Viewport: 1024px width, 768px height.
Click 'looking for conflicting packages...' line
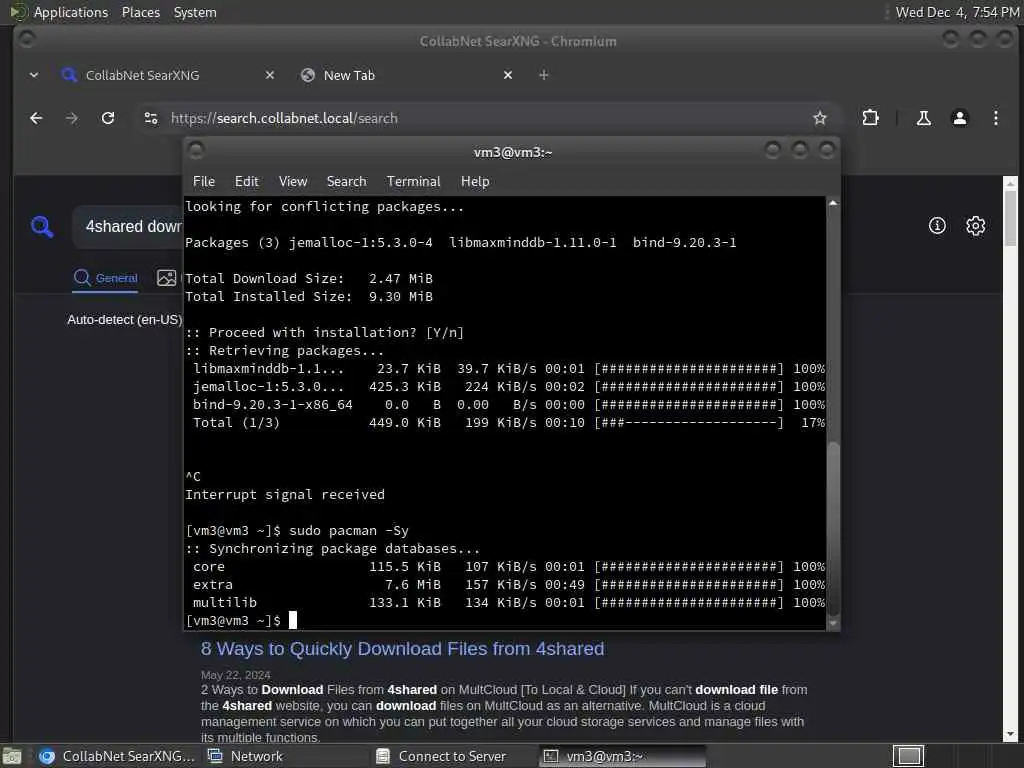pyautogui.click(x=325, y=206)
